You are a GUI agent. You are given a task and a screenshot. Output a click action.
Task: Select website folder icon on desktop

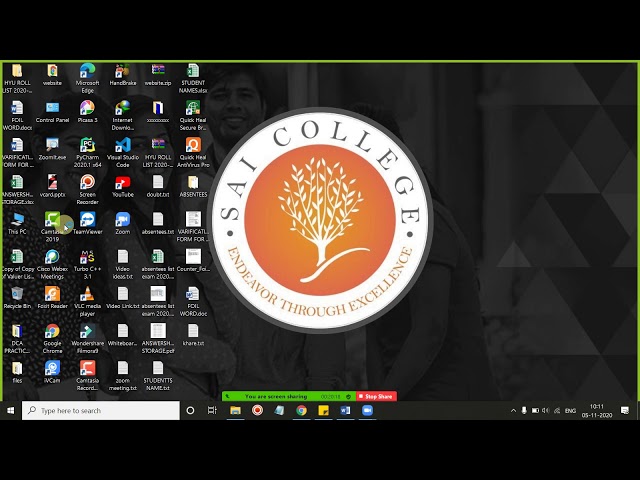[x=52, y=75]
